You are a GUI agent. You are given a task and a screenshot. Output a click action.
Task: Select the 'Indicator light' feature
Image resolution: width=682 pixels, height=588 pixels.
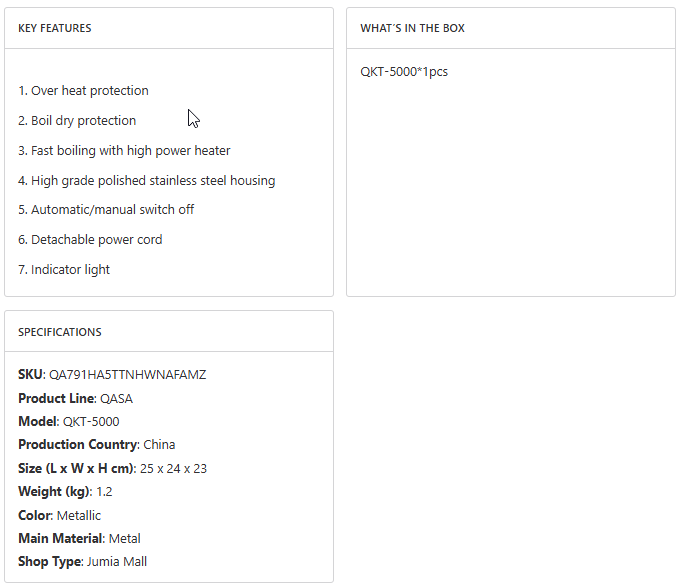[64, 270]
